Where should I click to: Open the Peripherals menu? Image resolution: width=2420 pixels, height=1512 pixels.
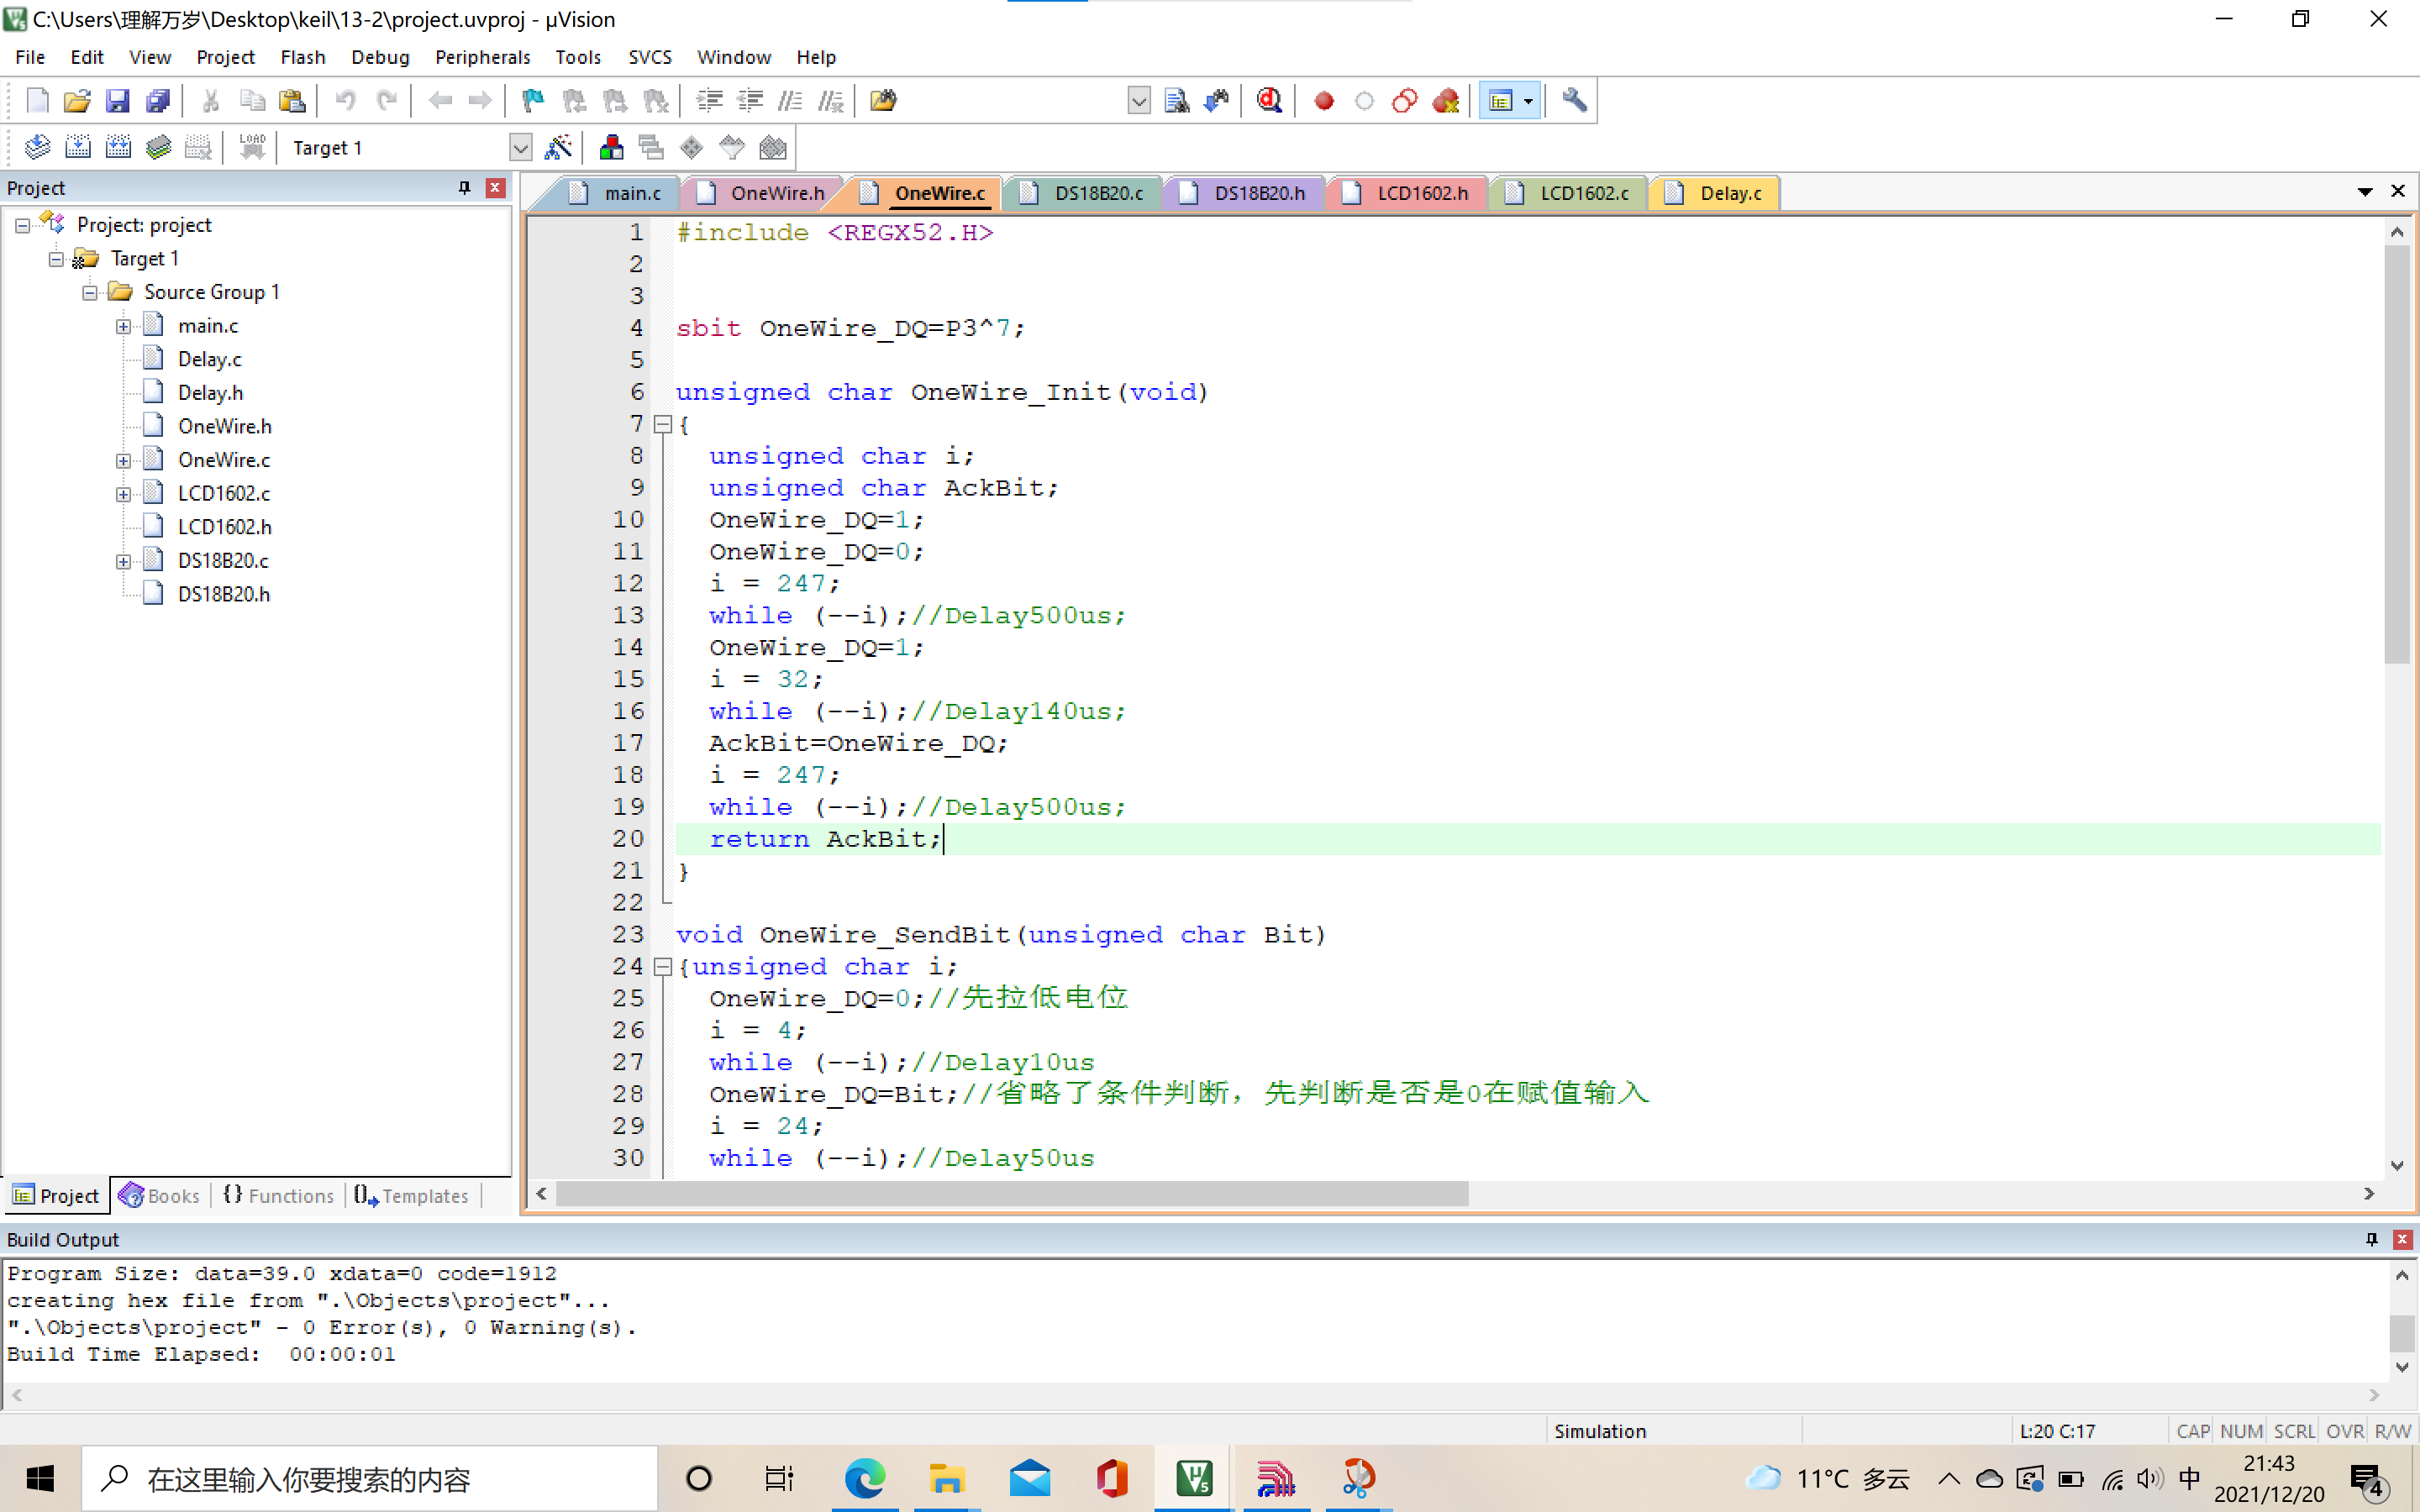click(482, 57)
